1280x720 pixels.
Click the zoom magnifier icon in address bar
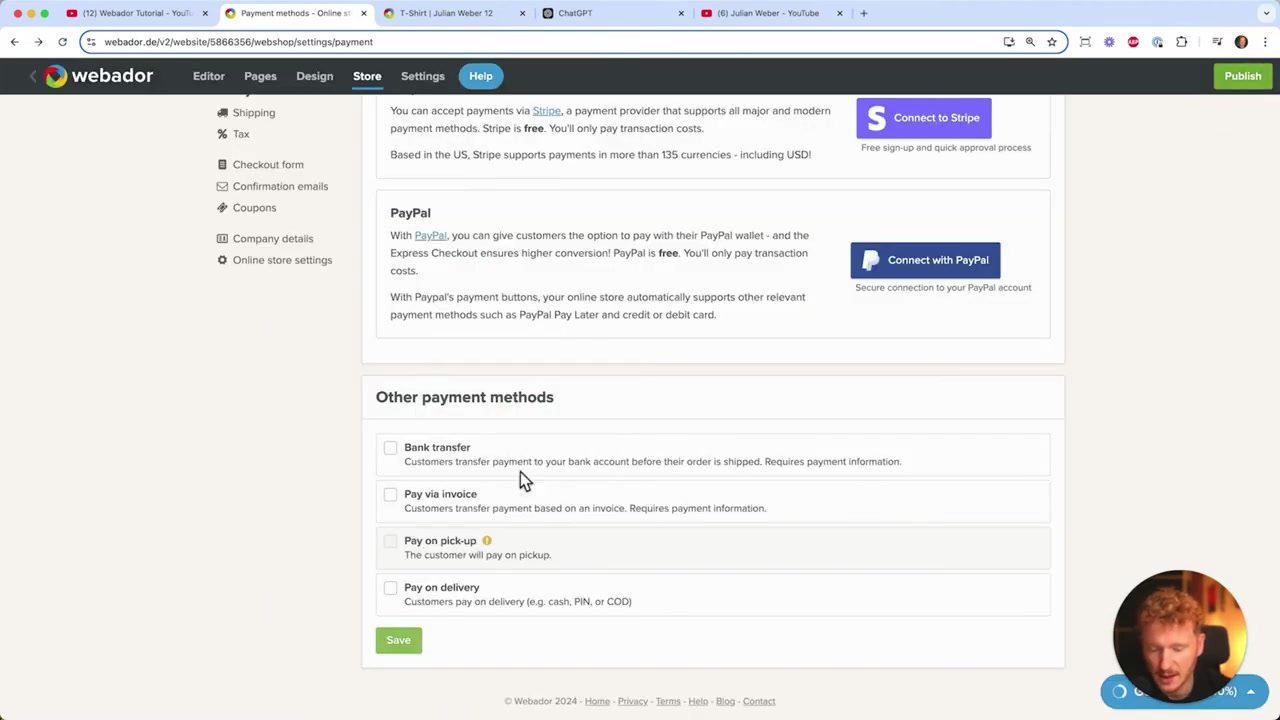(1030, 42)
